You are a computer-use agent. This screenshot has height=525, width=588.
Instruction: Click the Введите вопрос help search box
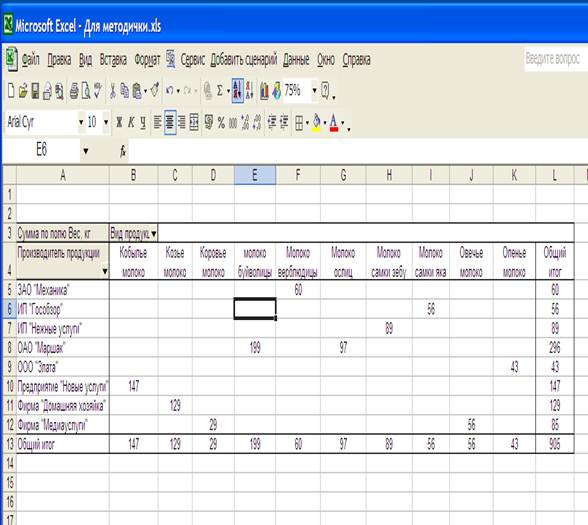(x=556, y=59)
